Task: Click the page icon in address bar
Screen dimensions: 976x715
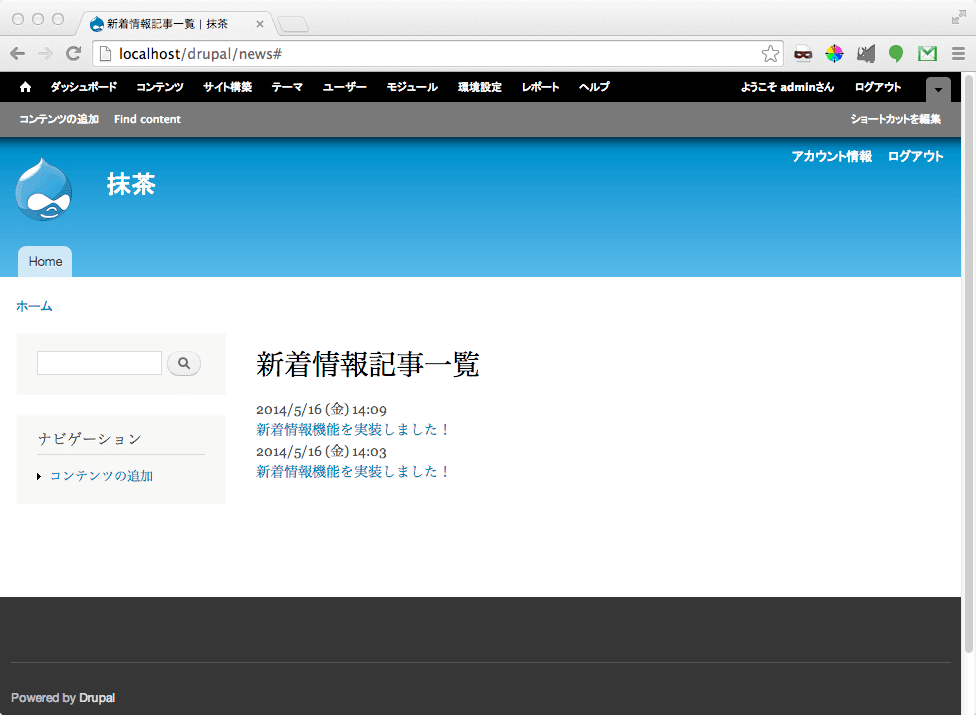Action: pyautogui.click(x=106, y=54)
